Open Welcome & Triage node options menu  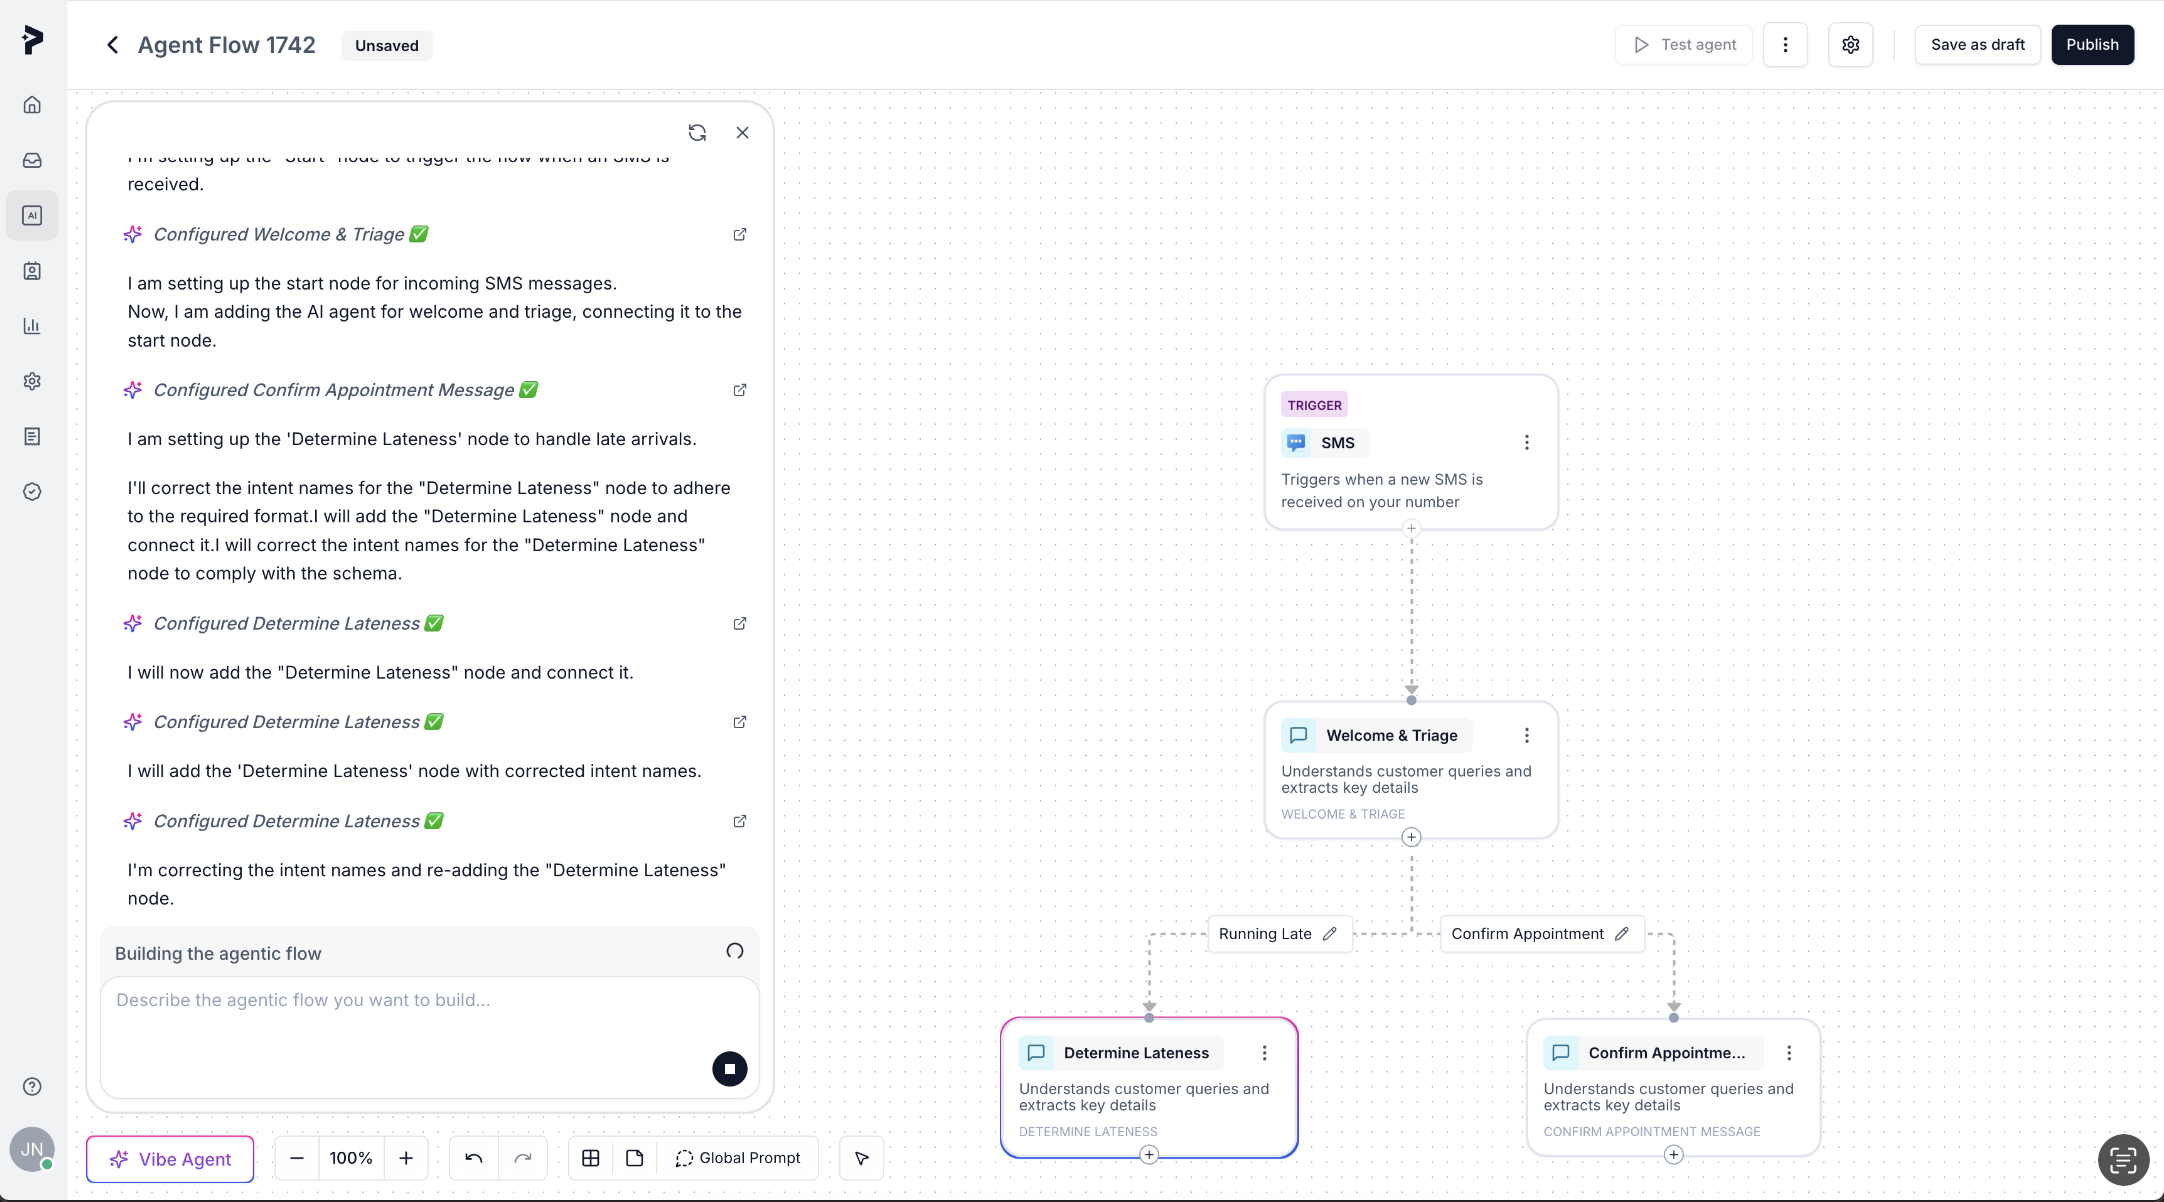(x=1526, y=736)
